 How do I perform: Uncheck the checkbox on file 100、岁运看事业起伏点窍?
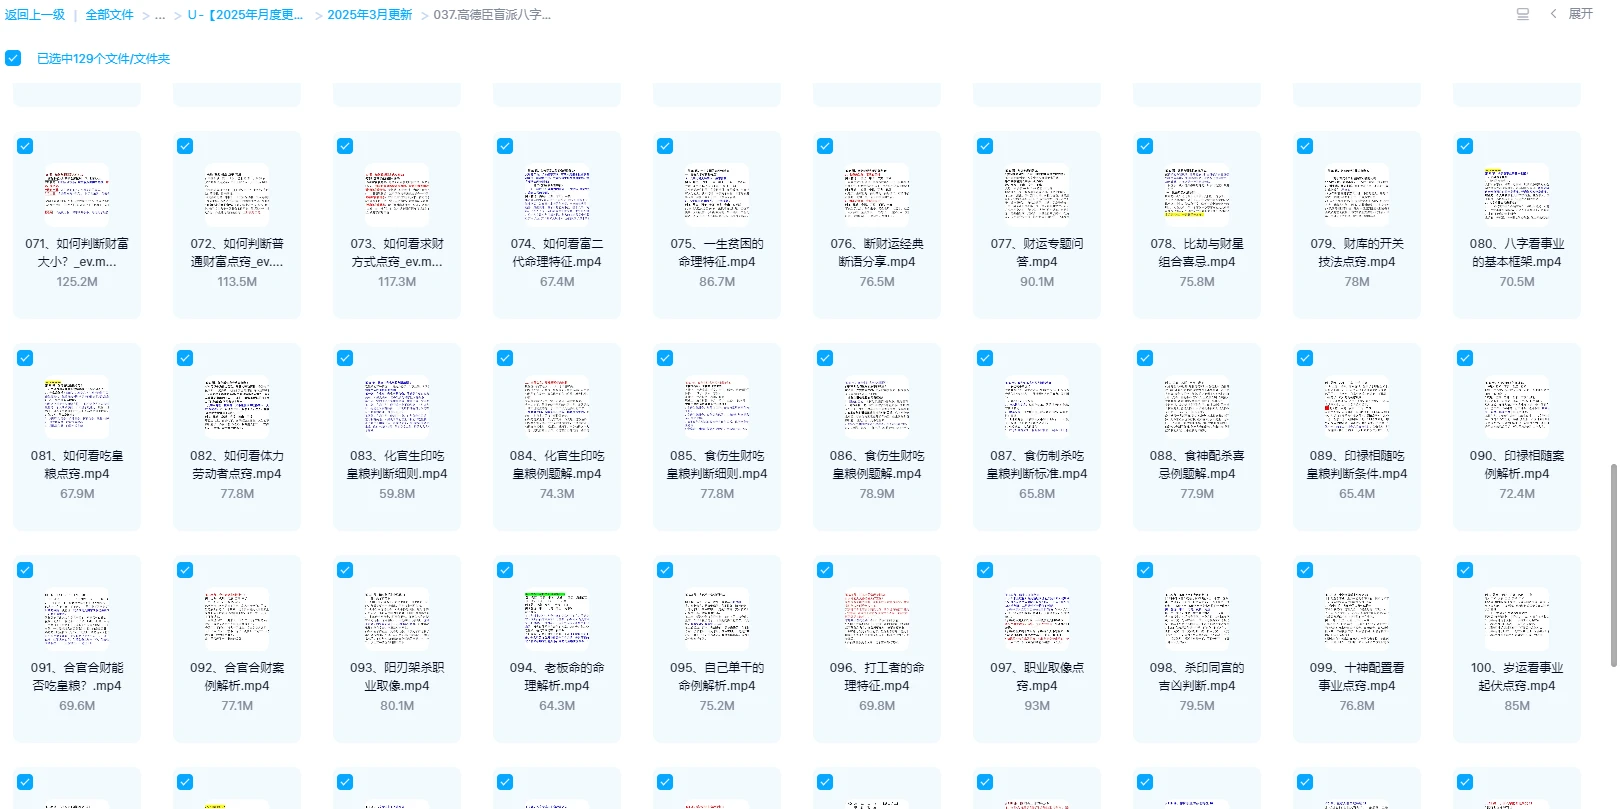[1465, 570]
